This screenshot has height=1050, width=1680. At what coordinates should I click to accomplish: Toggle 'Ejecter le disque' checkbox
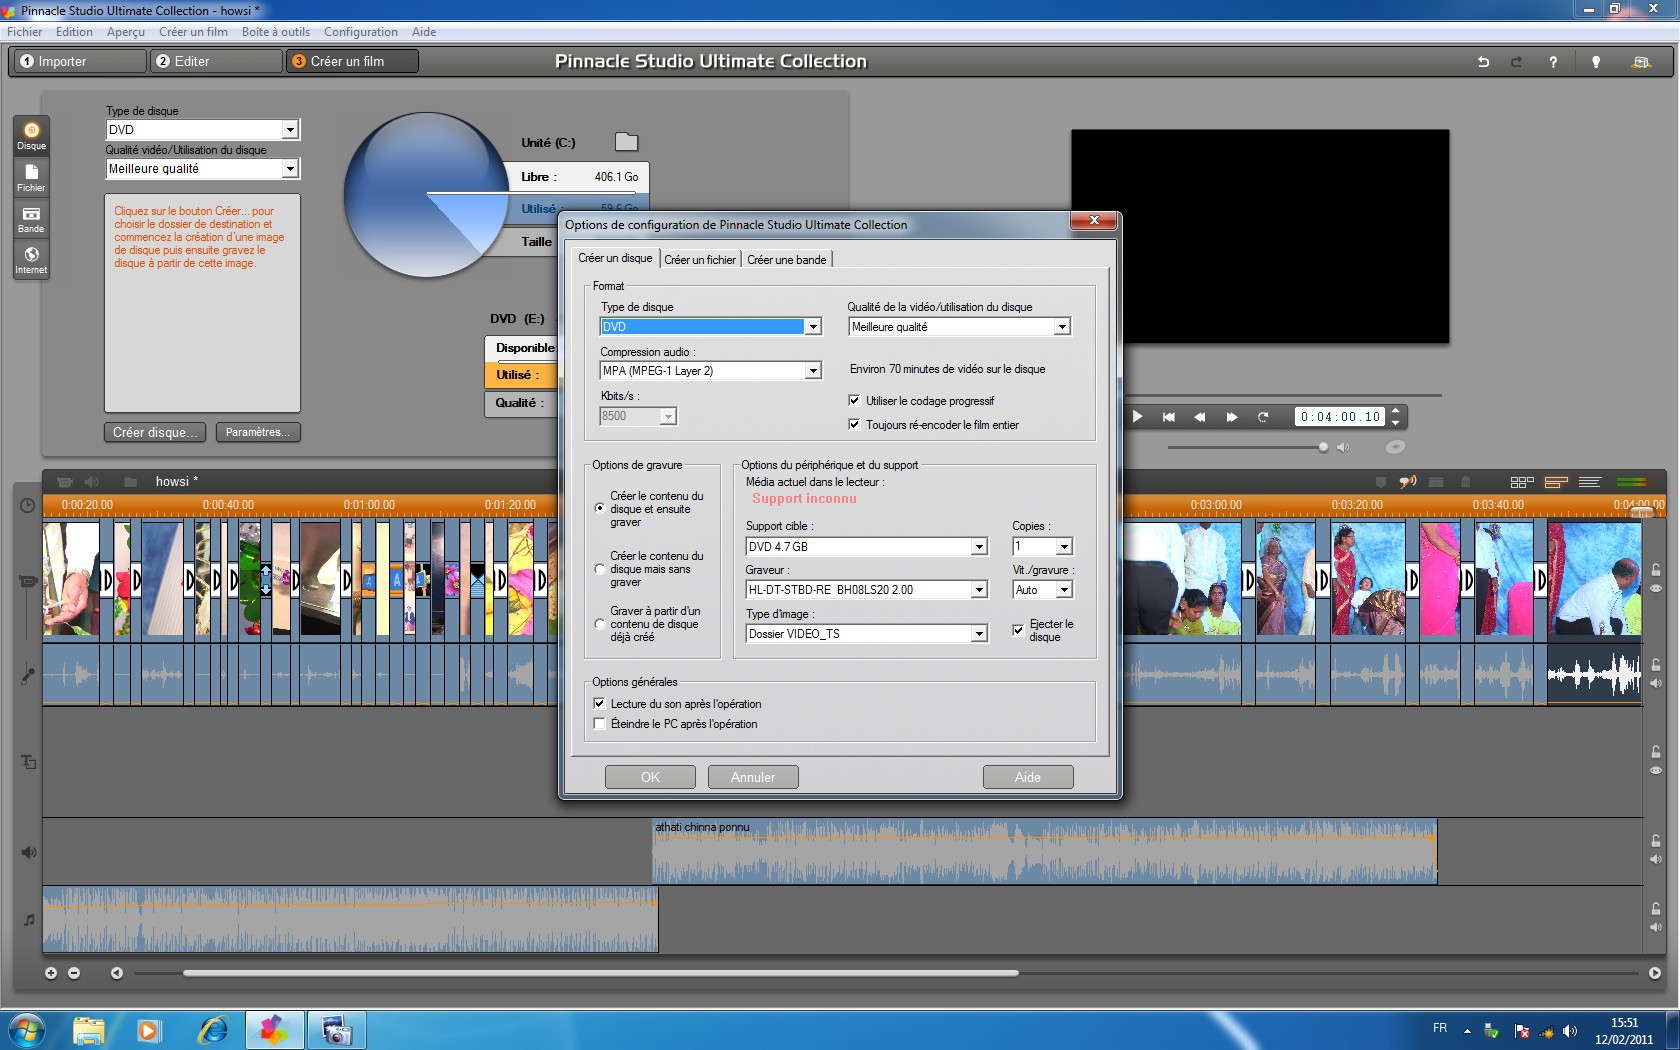point(1018,630)
